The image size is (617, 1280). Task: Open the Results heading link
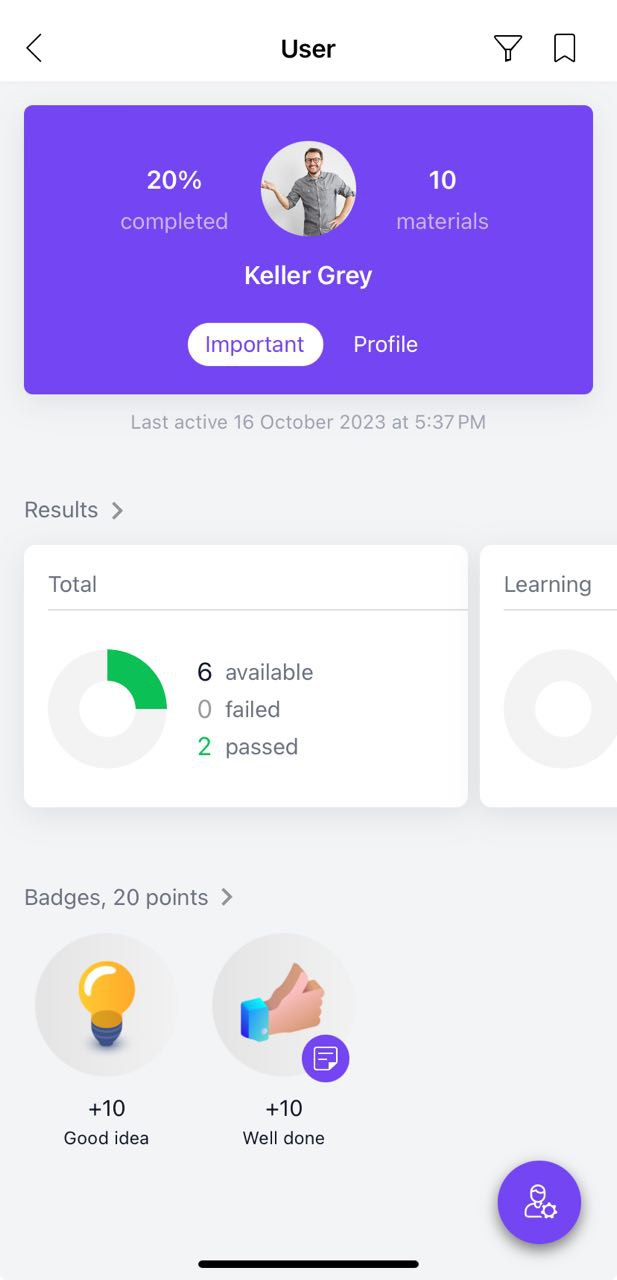point(61,510)
